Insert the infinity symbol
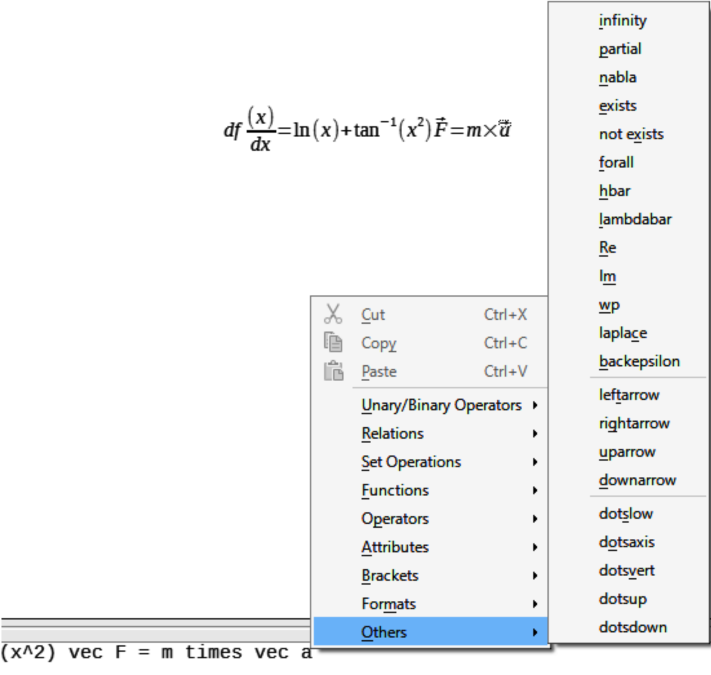 (x=622, y=20)
